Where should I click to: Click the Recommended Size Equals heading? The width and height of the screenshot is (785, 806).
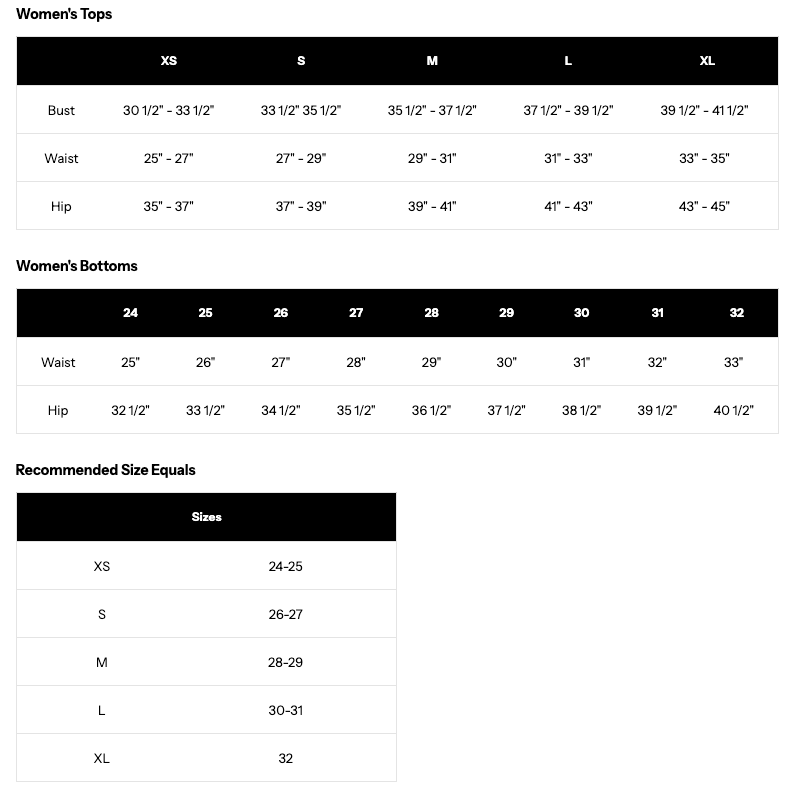(x=105, y=470)
